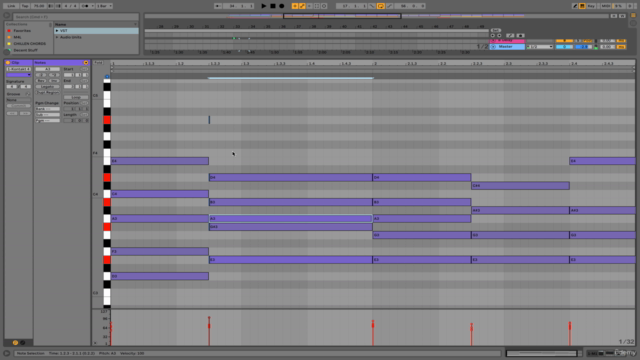The height and width of the screenshot is (360, 640).
Task: Open Pgm program chooser
Action: pyautogui.click(x=47, y=120)
